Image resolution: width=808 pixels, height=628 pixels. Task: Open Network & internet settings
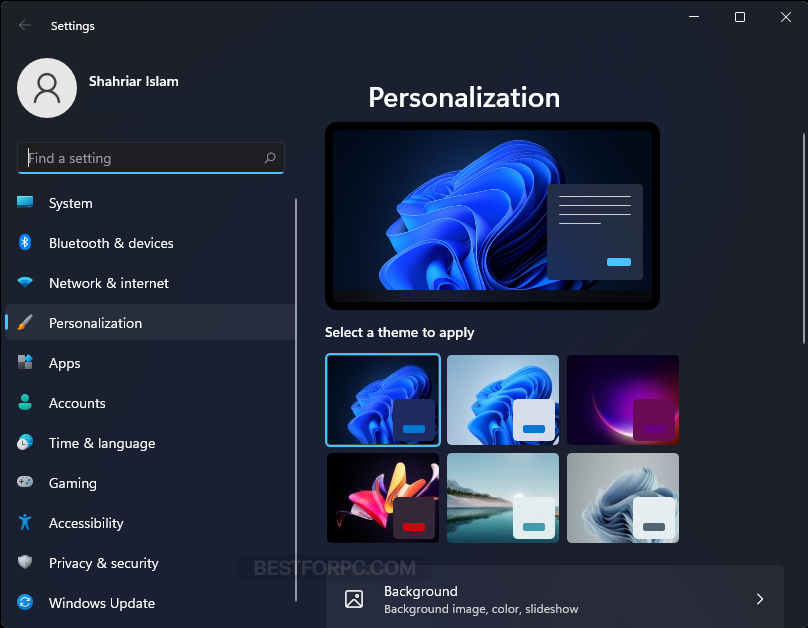(150, 283)
